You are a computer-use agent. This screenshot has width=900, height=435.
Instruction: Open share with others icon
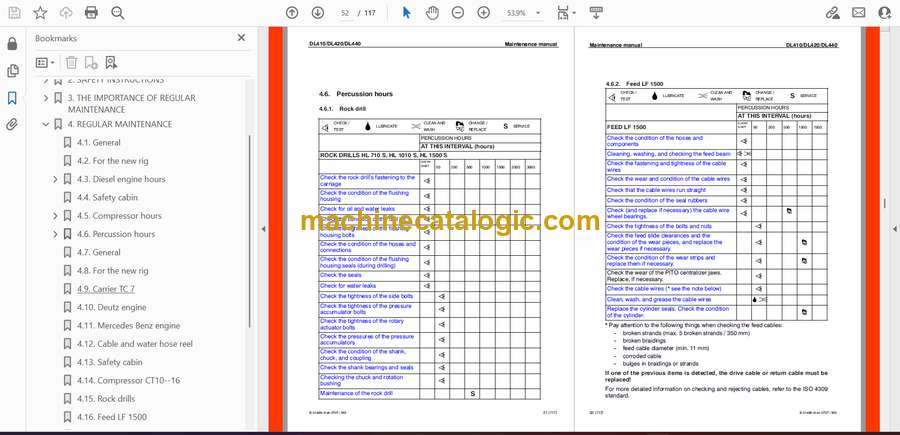pyautogui.click(x=885, y=13)
